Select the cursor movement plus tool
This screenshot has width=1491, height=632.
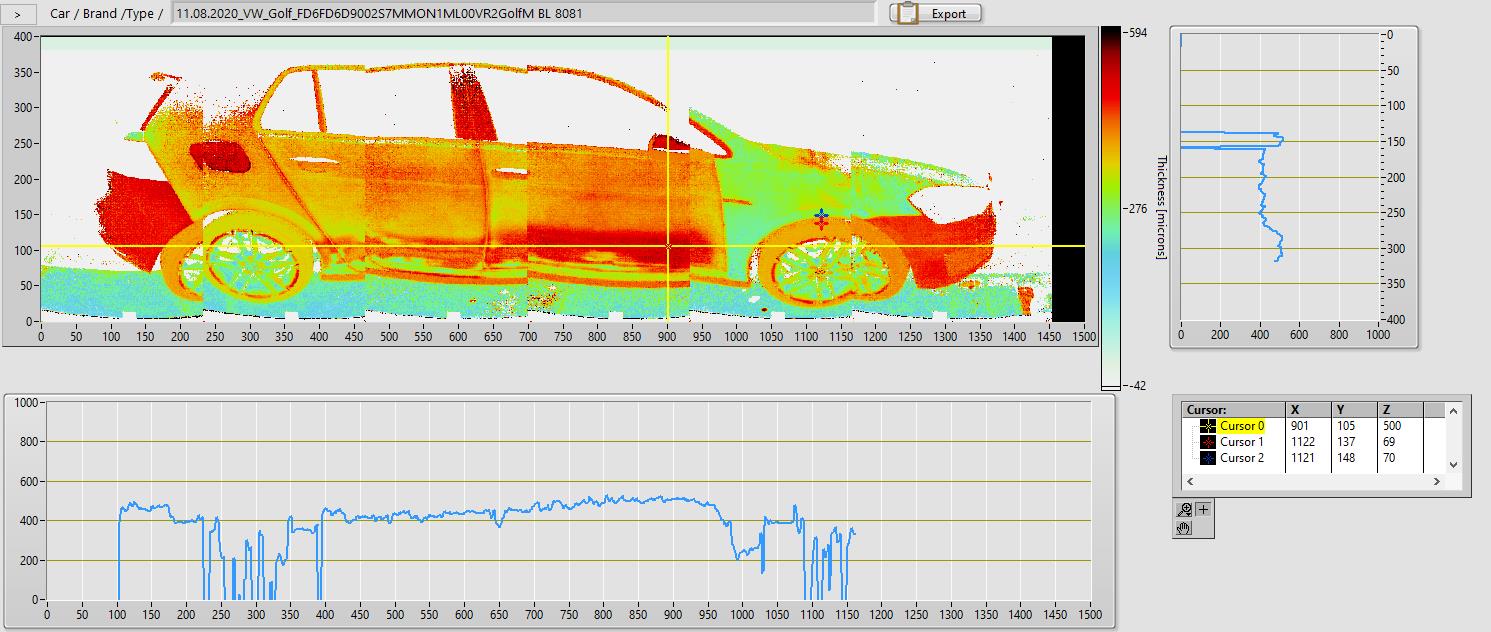click(x=1203, y=509)
